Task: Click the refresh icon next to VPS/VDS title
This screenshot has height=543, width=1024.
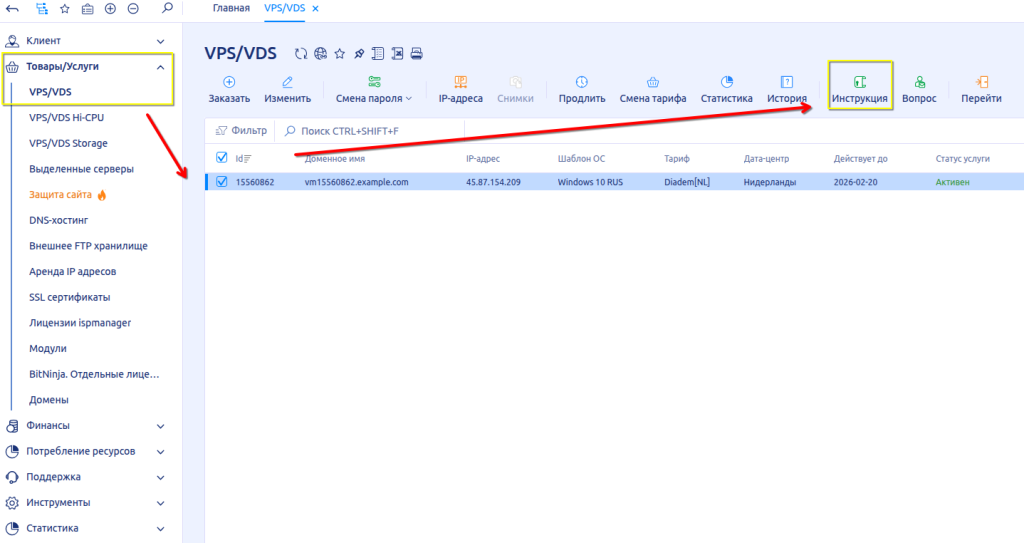Action: (x=301, y=53)
